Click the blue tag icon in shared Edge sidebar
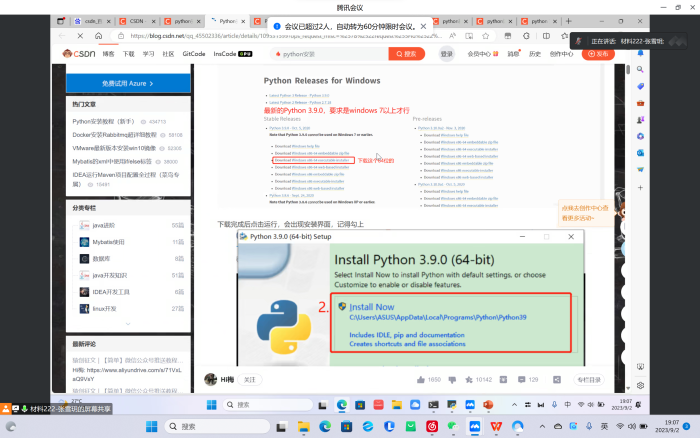700x438 pixels. (x=640, y=86)
